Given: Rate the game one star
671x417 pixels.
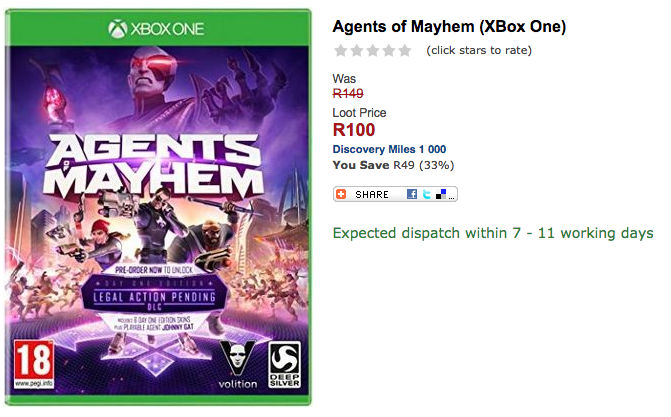Looking at the screenshot, I should coord(341,50).
